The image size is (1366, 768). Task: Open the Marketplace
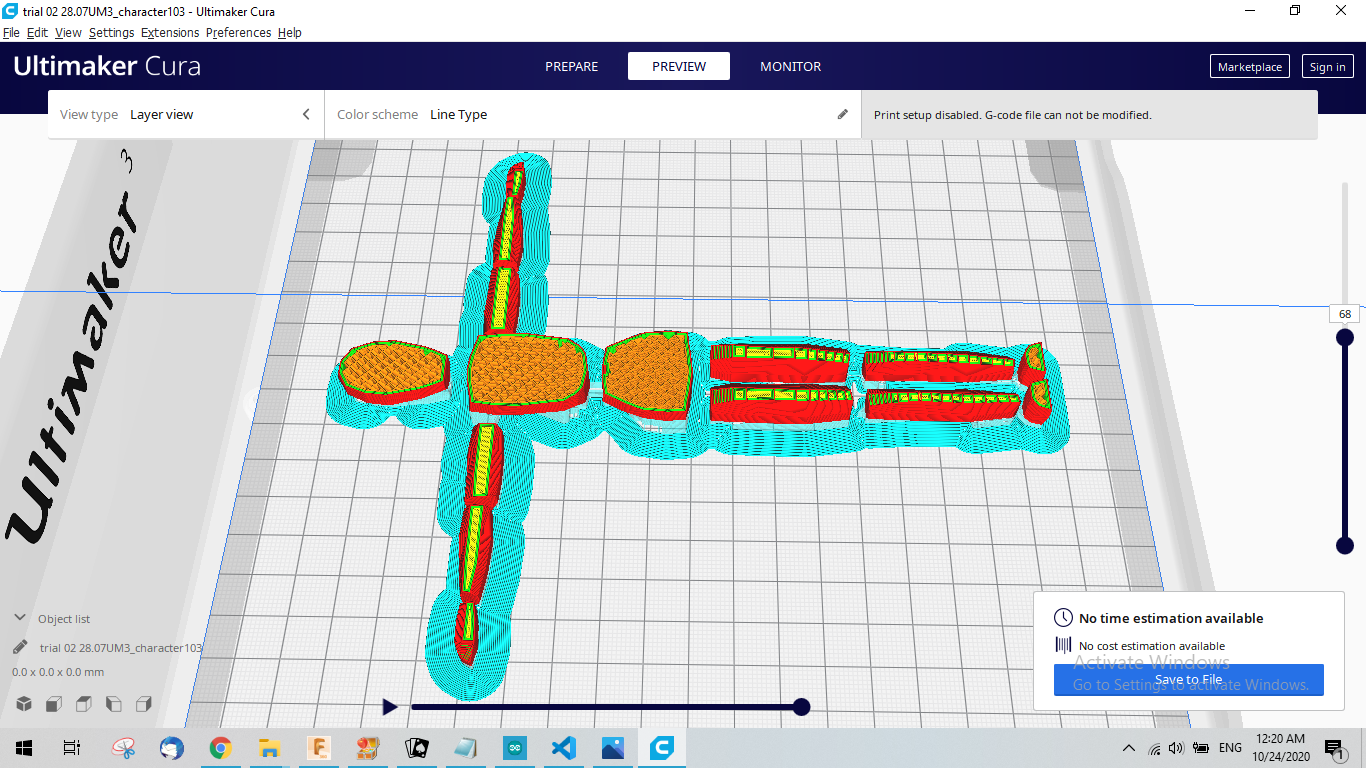point(1250,67)
